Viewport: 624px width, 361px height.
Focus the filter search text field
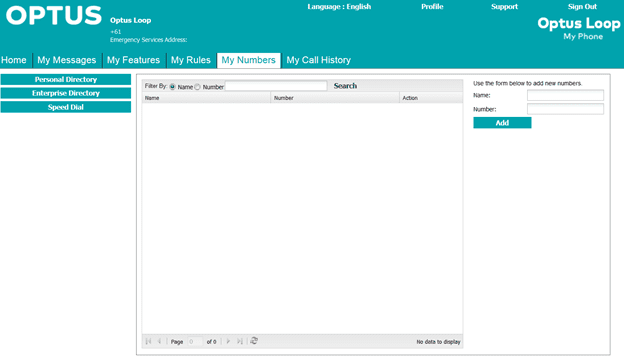click(x=276, y=86)
